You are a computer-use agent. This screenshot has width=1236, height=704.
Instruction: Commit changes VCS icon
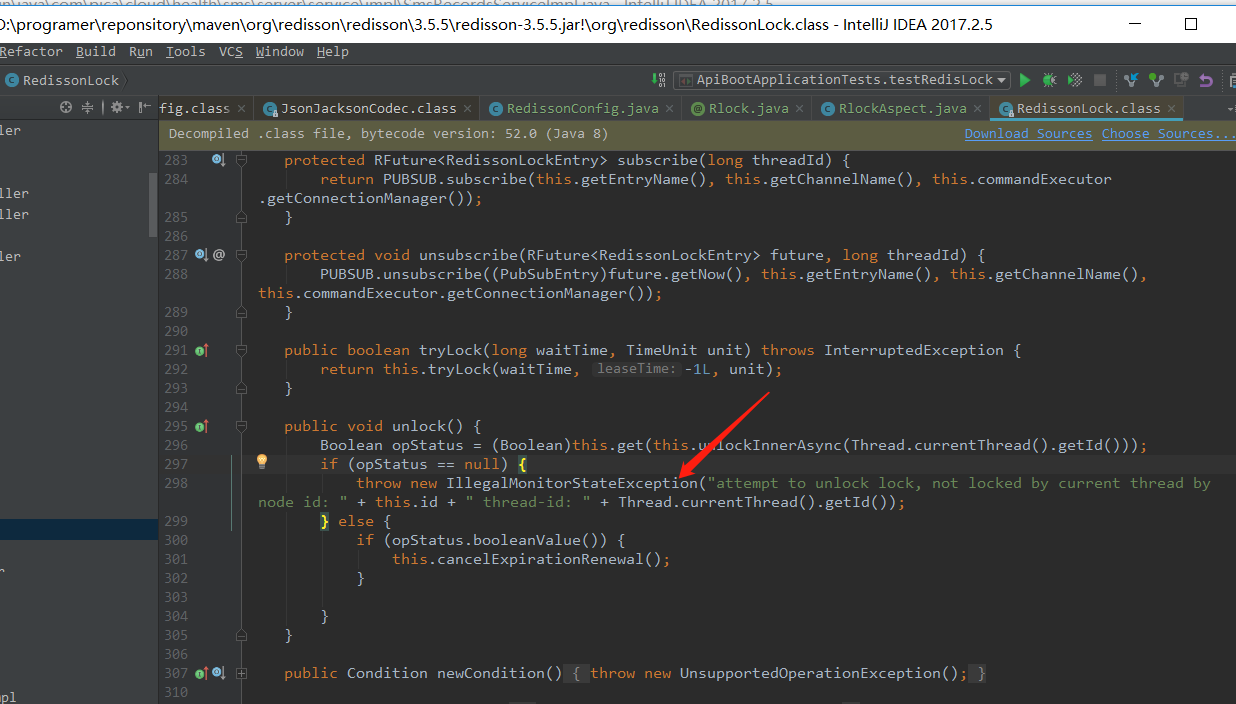(x=1156, y=80)
